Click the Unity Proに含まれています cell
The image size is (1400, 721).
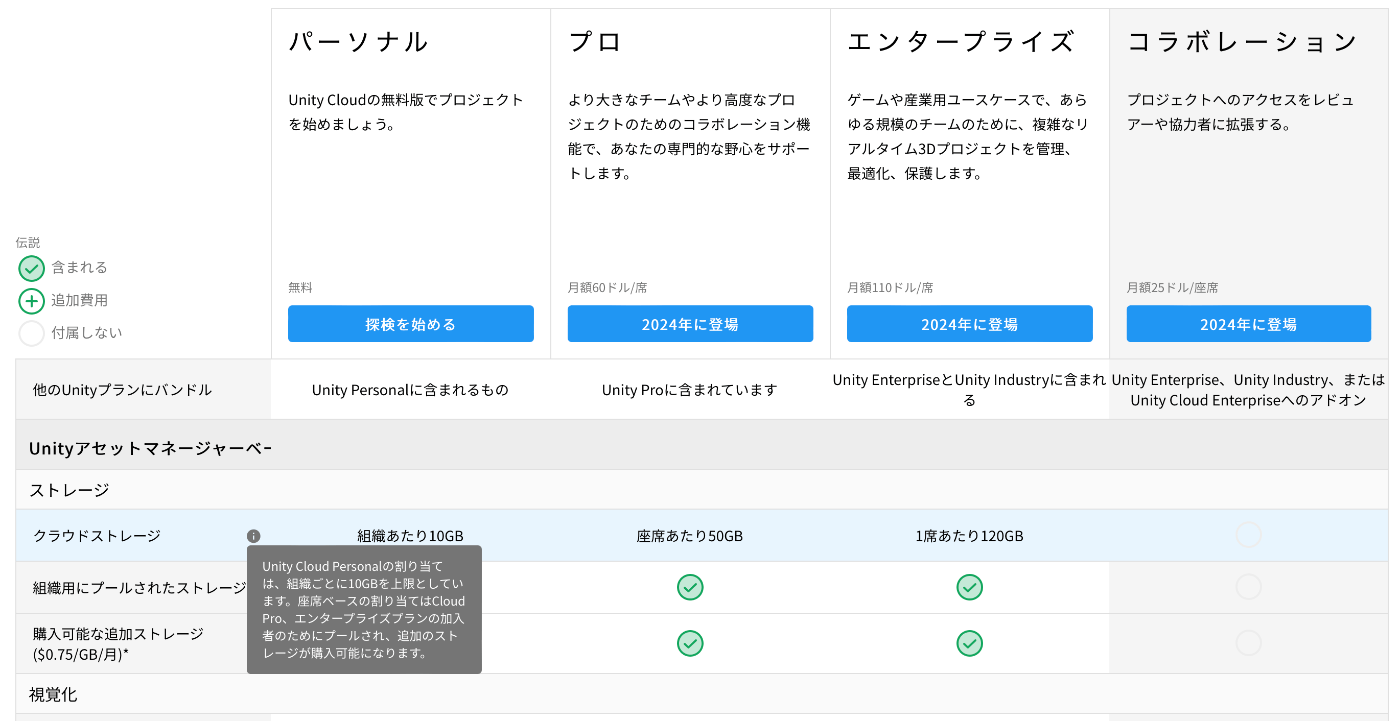pyautogui.click(x=690, y=390)
